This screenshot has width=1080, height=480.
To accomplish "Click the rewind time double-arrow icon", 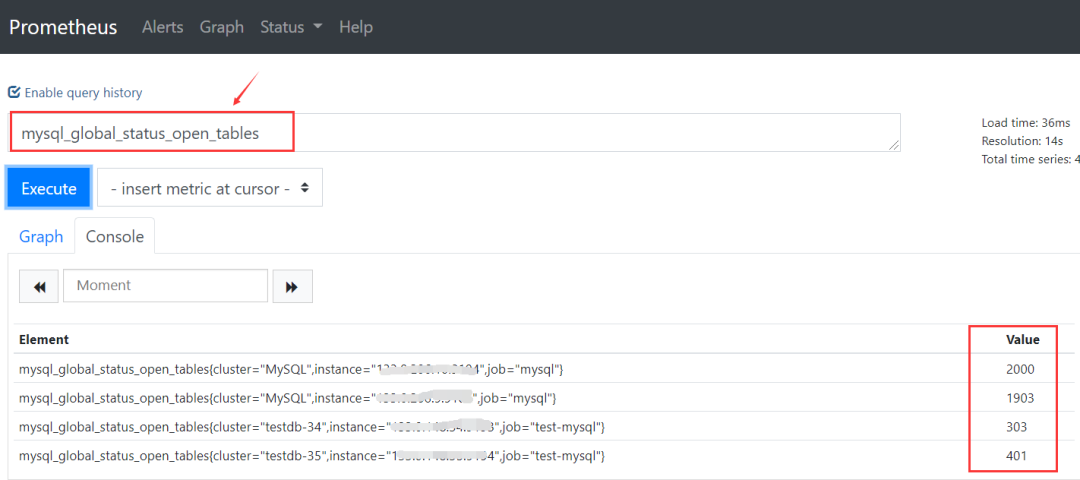I will pos(39,286).
